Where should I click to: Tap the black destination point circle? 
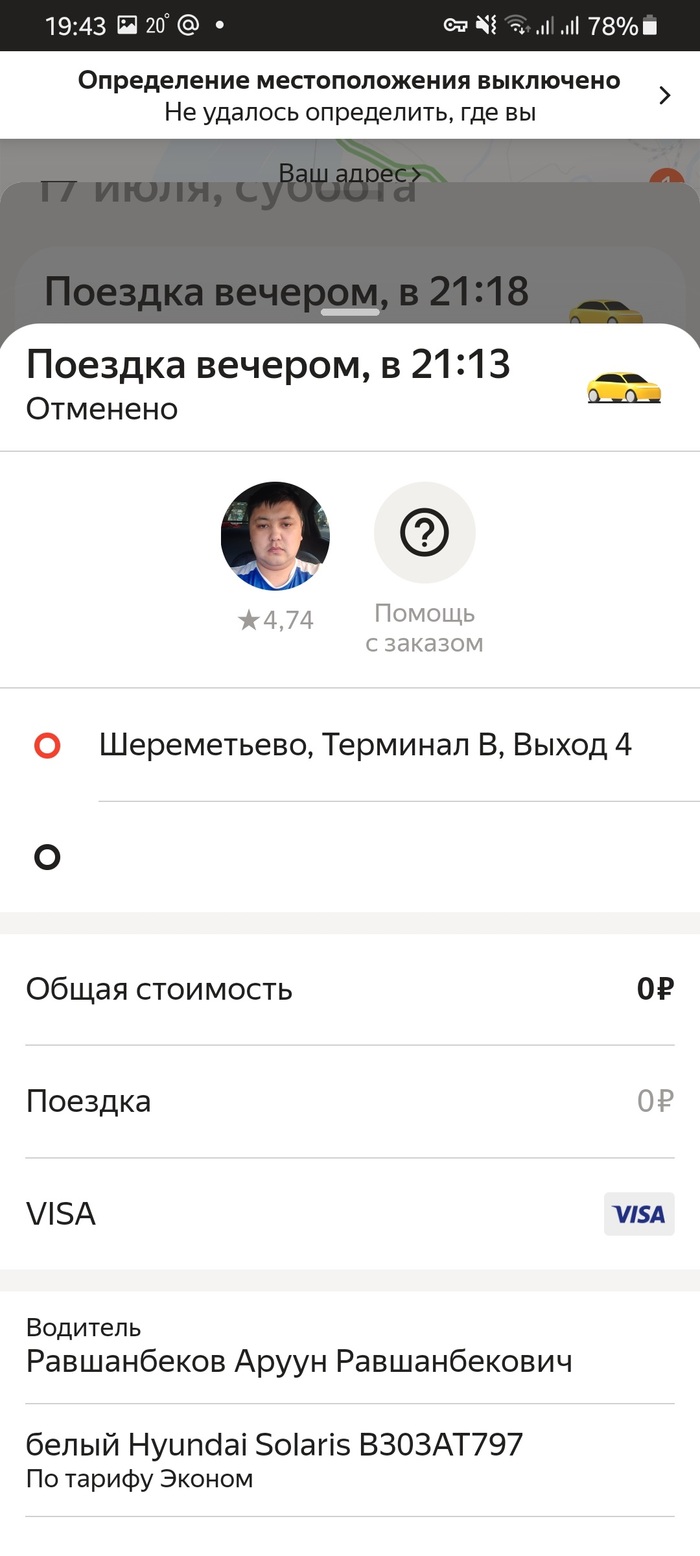pyautogui.click(x=47, y=857)
